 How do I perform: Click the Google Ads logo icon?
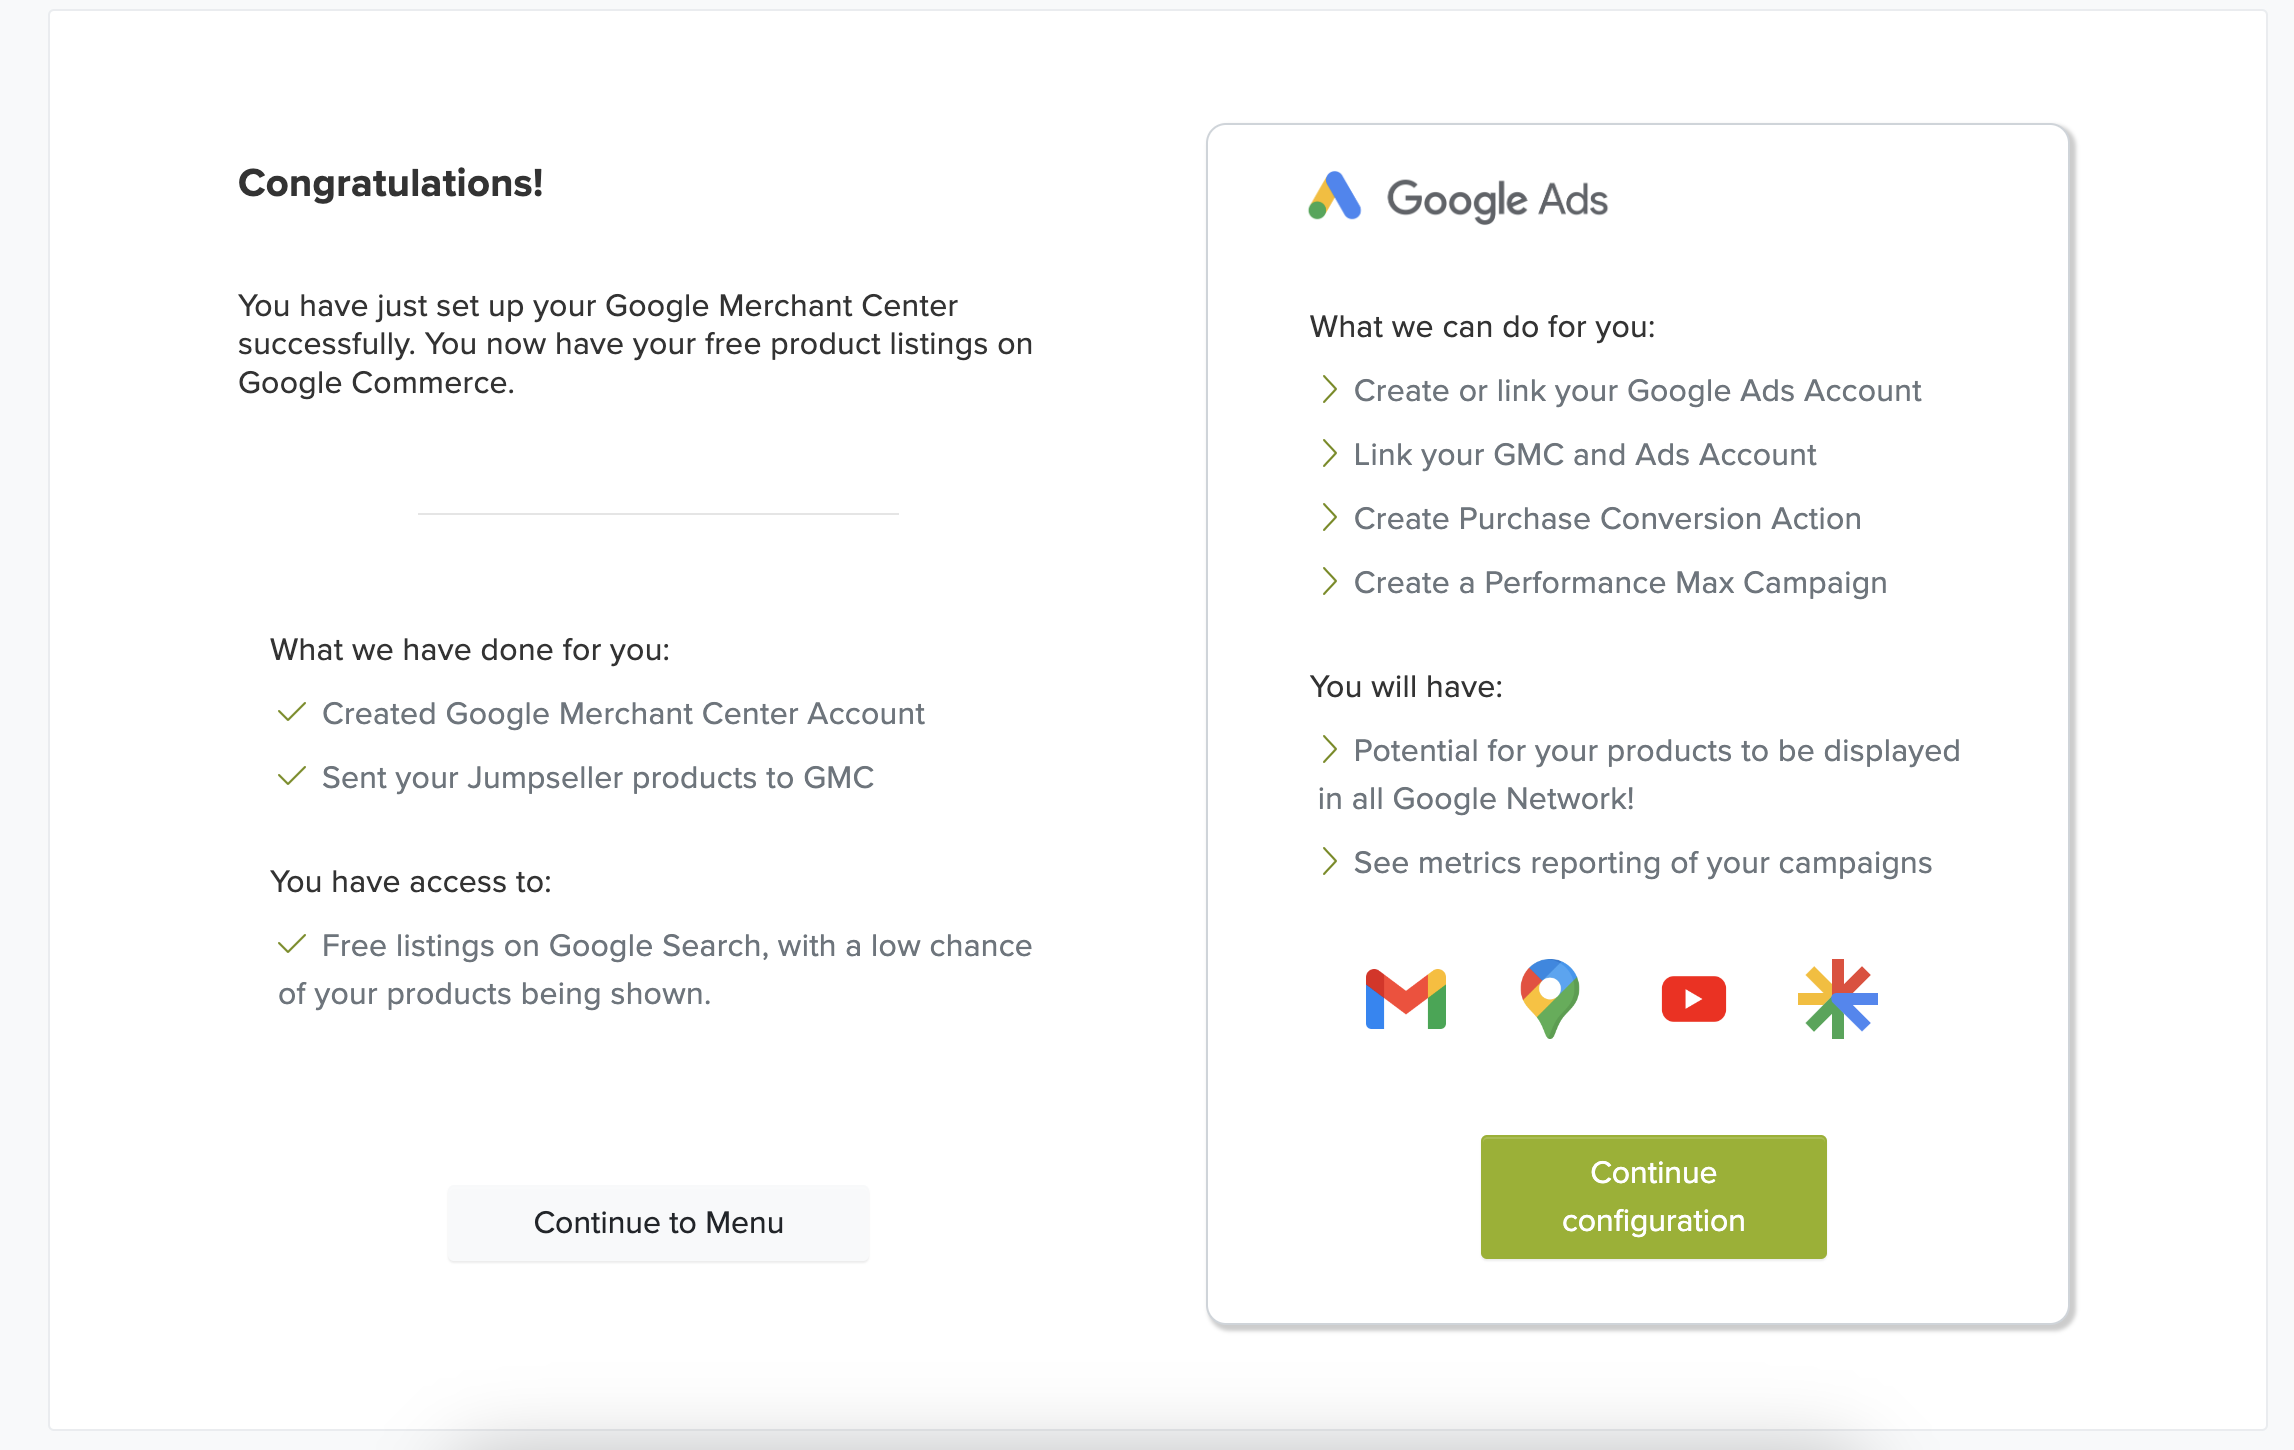click(x=1334, y=197)
